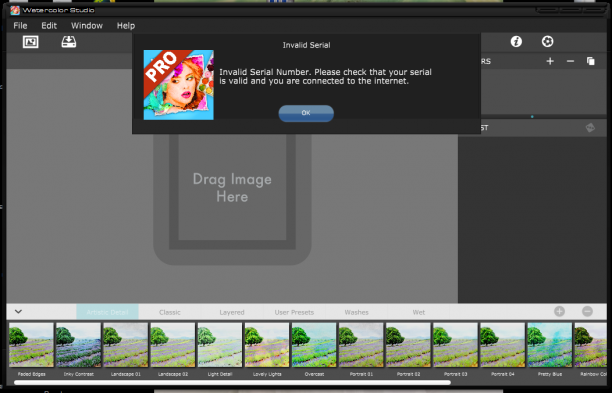Switch to the Washes presets tab
The width and height of the screenshot is (612, 393).
point(356,312)
